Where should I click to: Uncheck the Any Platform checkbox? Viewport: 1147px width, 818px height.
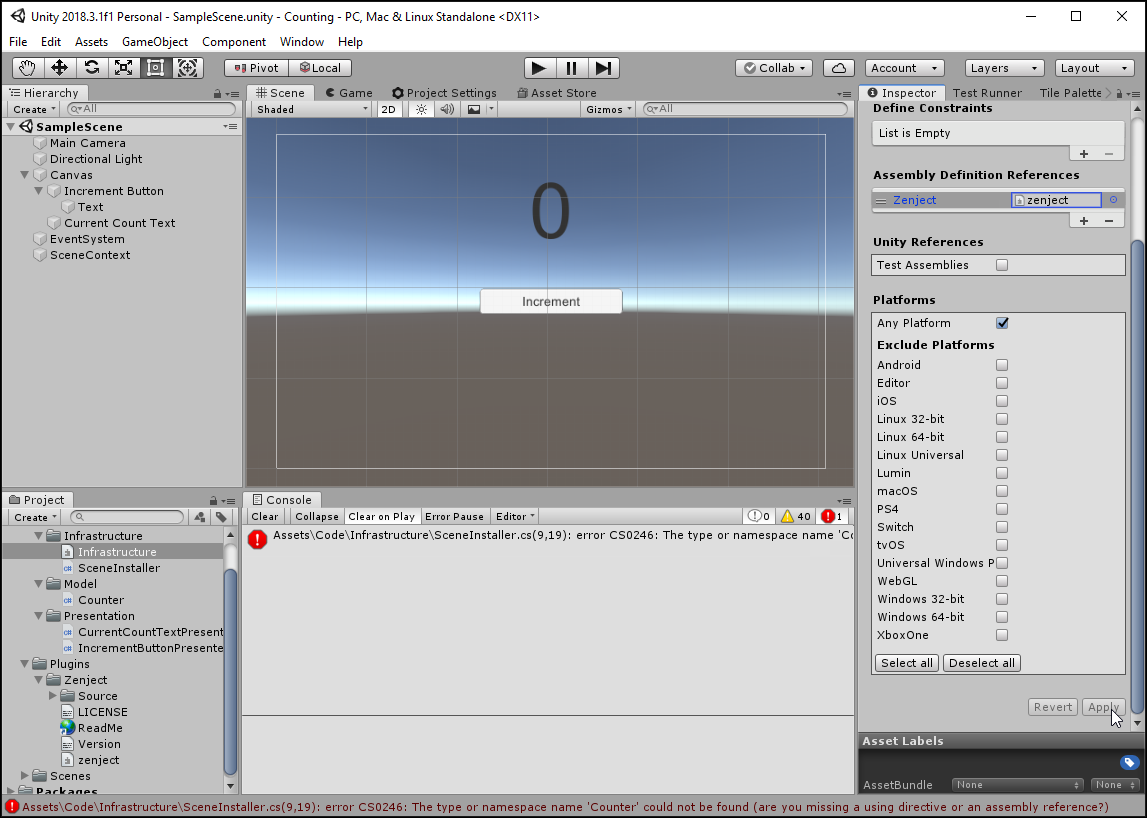click(1002, 323)
